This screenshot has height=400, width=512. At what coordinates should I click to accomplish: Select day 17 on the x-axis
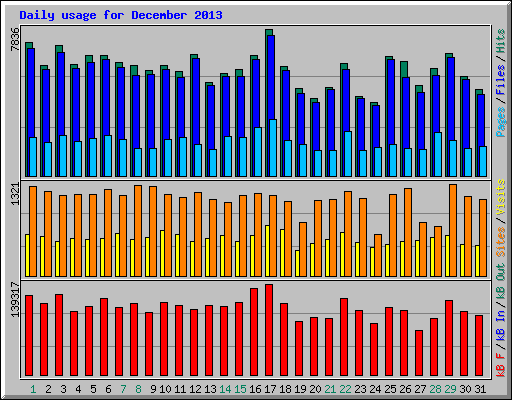[270, 389]
